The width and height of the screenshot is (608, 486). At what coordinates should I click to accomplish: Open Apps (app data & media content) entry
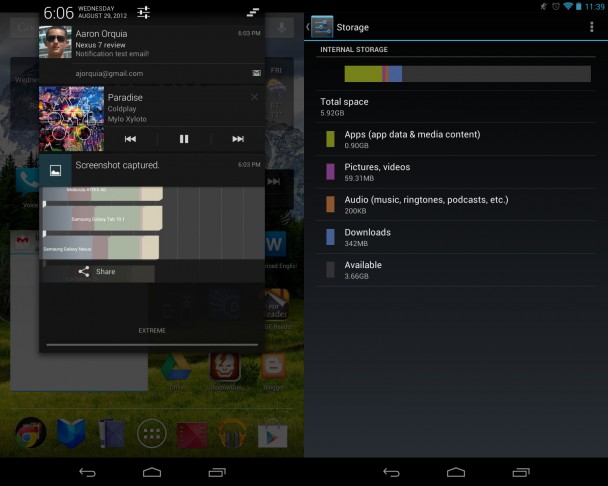coord(456,140)
